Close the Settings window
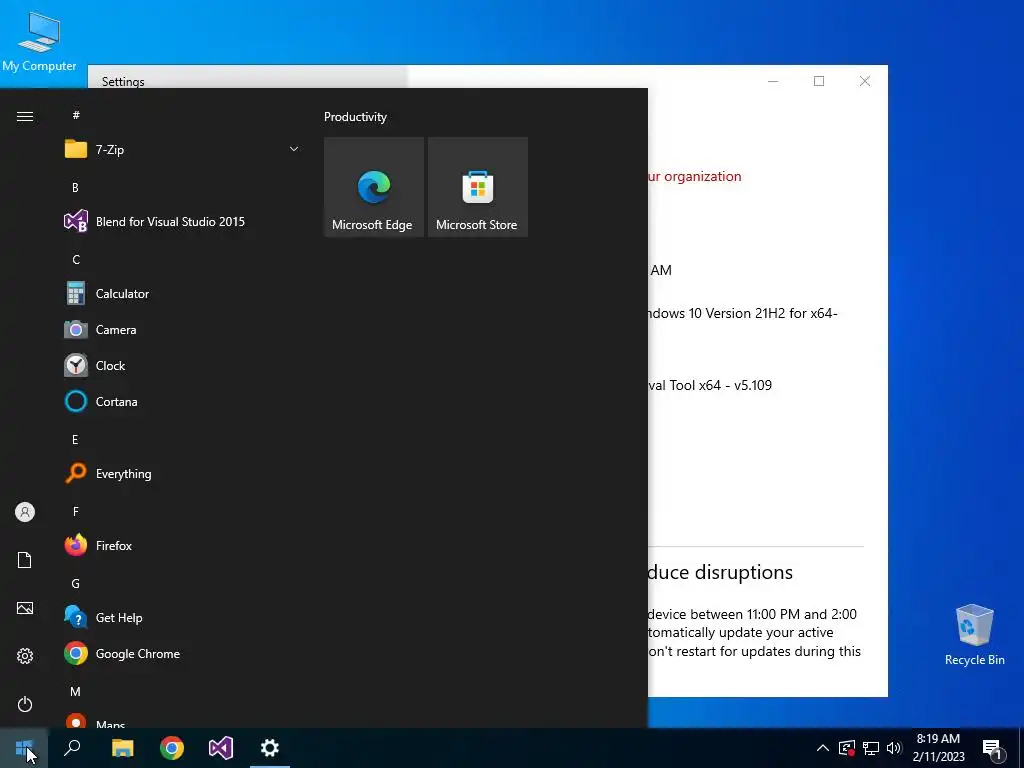1024x768 pixels. pos(865,81)
